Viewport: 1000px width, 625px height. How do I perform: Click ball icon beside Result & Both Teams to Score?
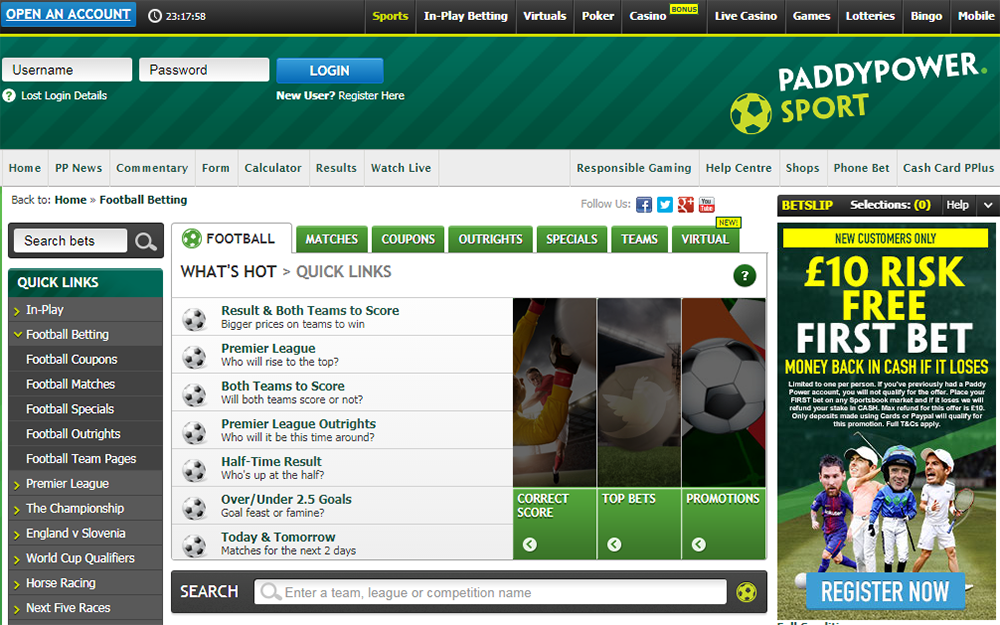click(x=195, y=319)
